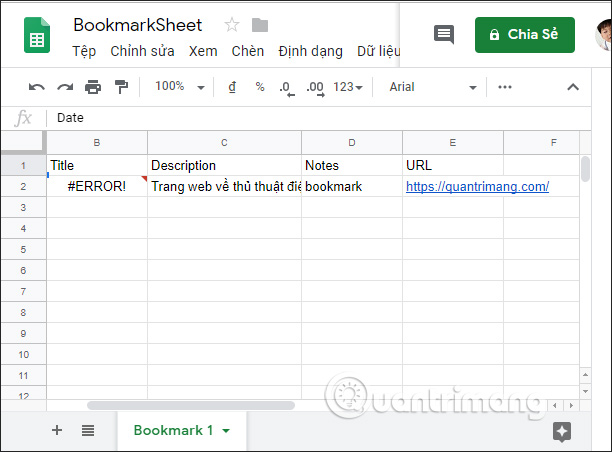This screenshot has width=612, height=452.
Task: Open the Định dạng menu
Action: pyautogui.click(x=310, y=51)
